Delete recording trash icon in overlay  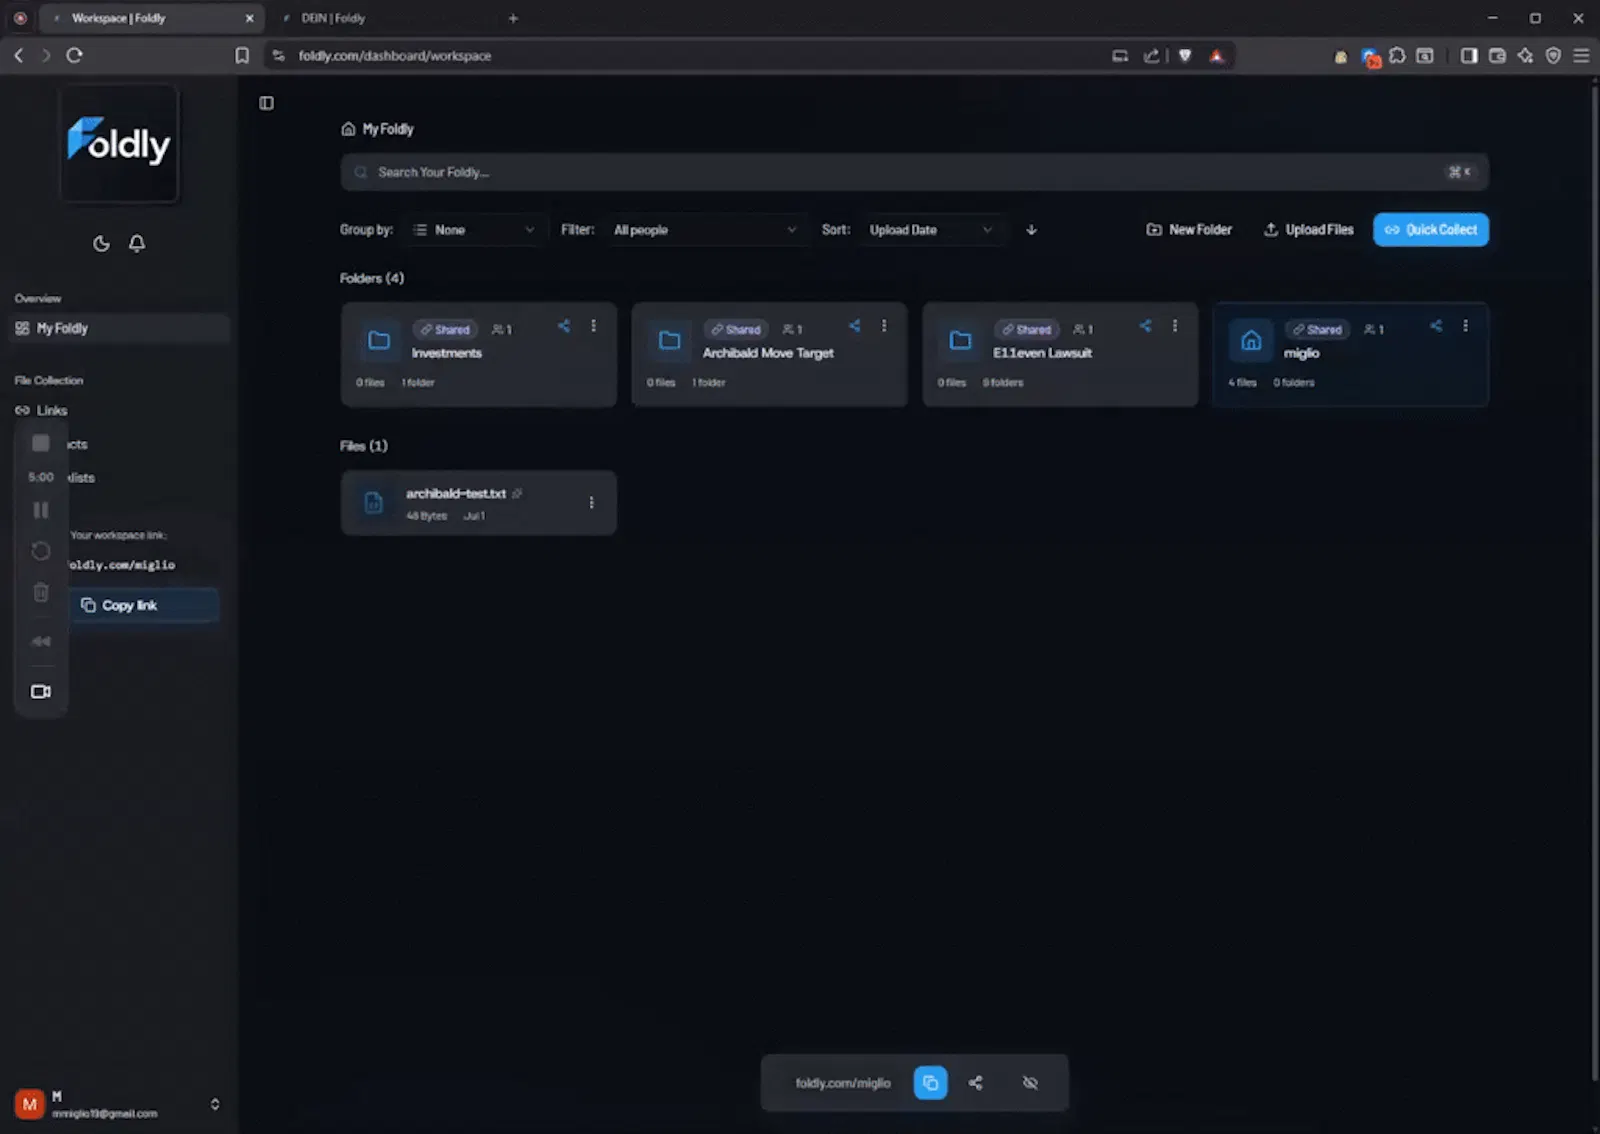[x=41, y=593]
